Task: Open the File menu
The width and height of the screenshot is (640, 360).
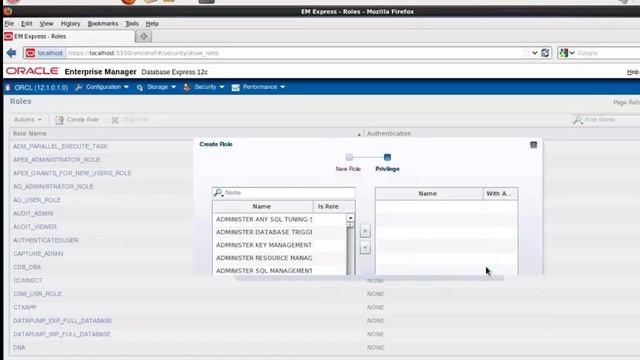Action: coord(9,24)
